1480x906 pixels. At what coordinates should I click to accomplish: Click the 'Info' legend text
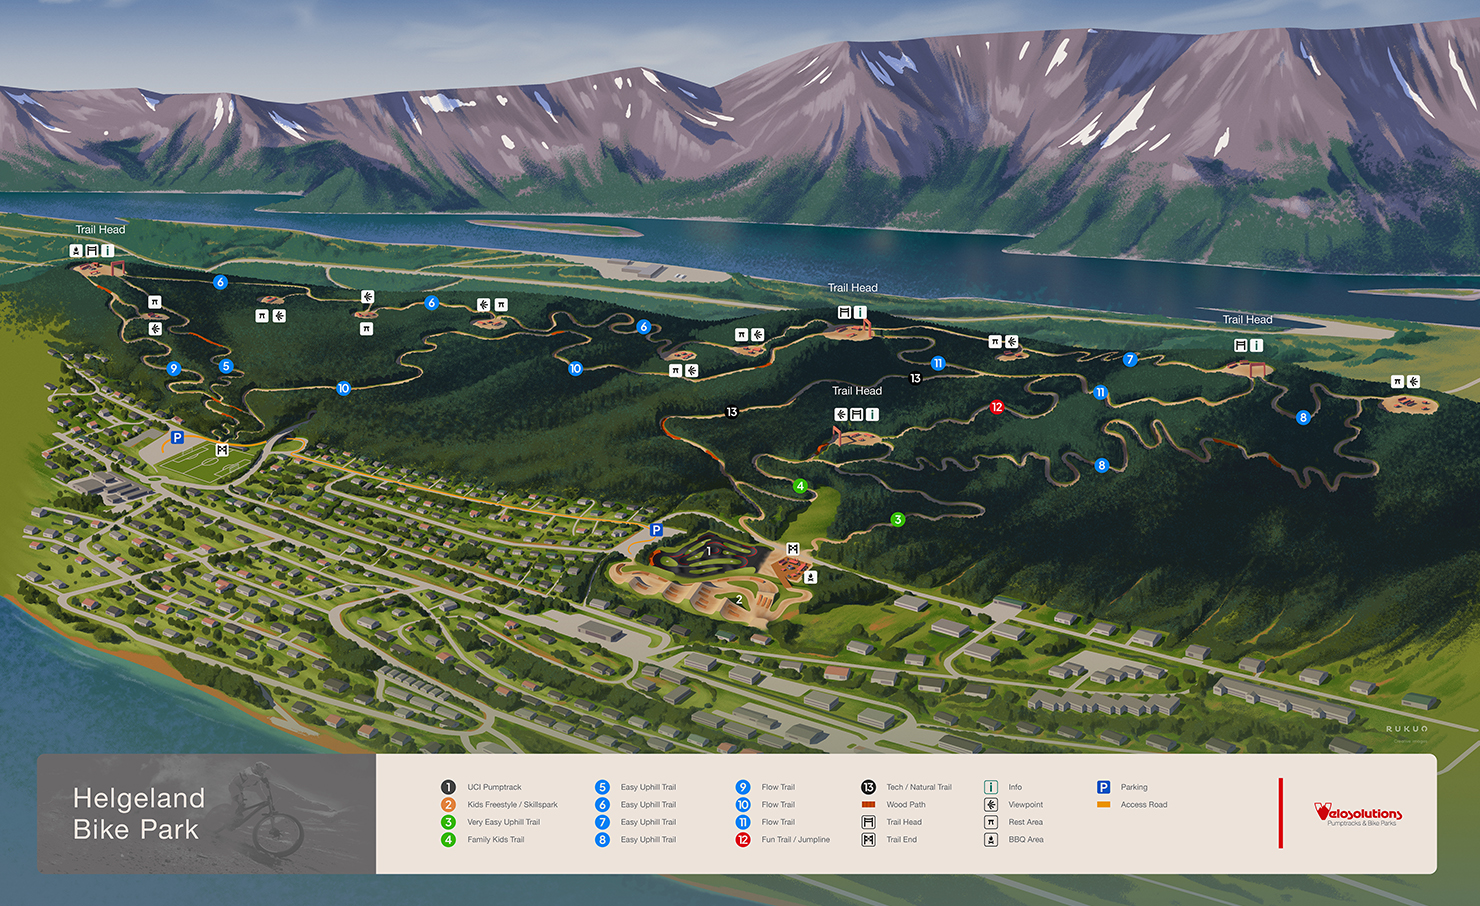point(1015,787)
